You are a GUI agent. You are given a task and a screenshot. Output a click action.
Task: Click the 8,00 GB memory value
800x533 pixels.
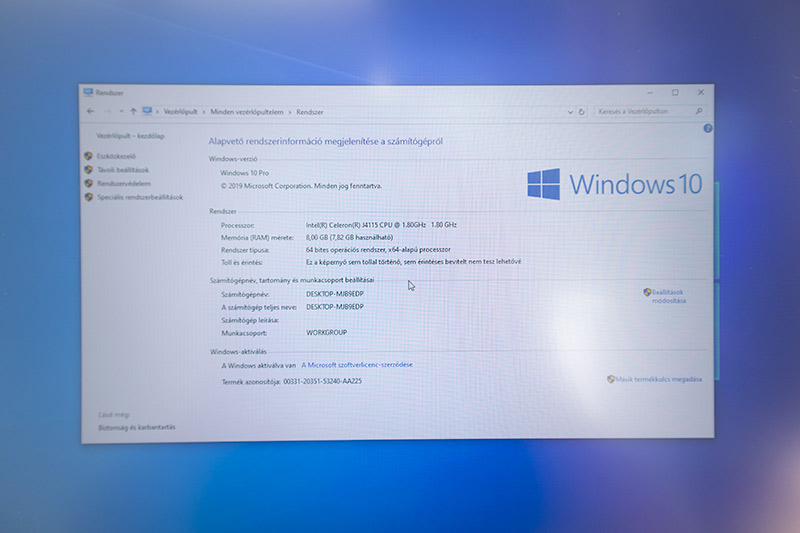point(349,237)
